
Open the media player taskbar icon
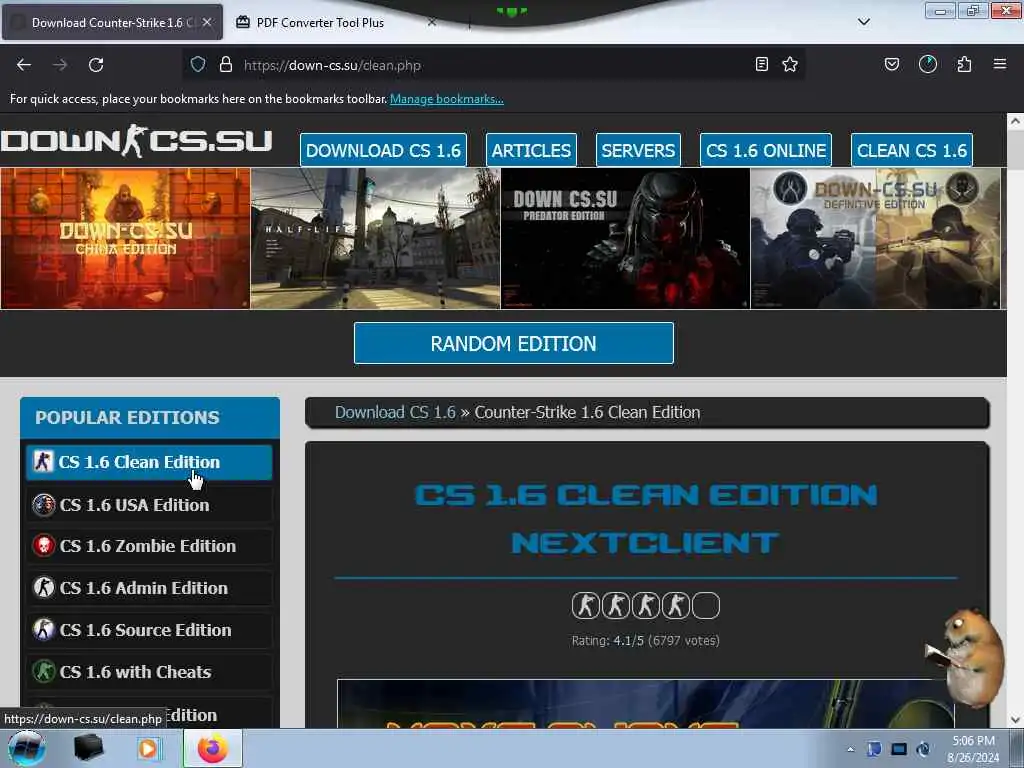click(x=148, y=749)
